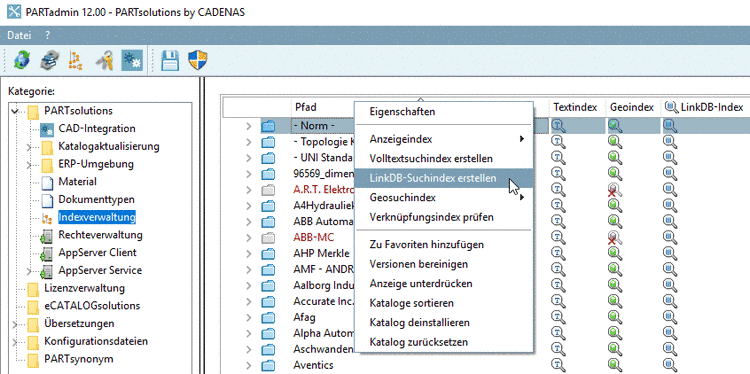Select Indexverwaltung in category tree
Image resolution: width=750 pixels, height=374 pixels.
[x=97, y=217]
